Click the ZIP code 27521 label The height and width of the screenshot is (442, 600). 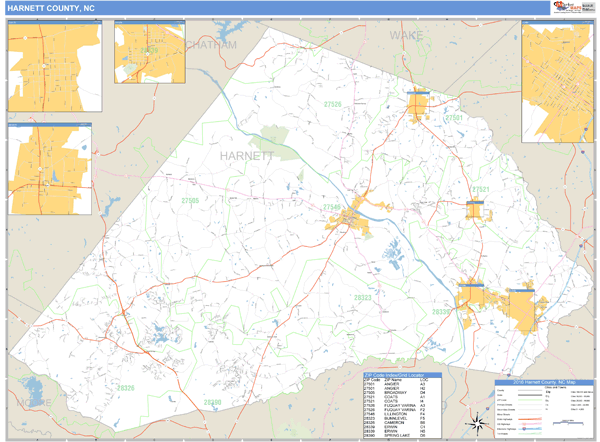tap(482, 189)
